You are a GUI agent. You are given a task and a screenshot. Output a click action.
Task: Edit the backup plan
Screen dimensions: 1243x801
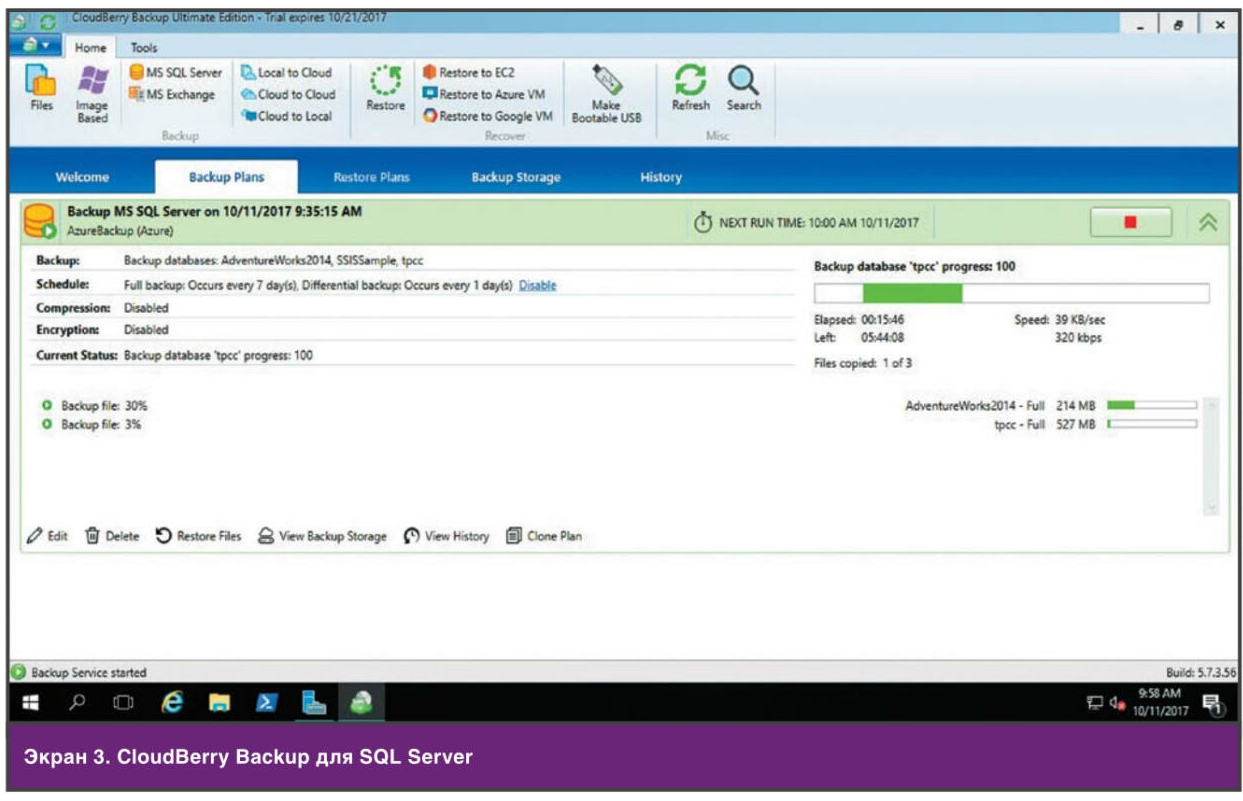click(x=48, y=536)
